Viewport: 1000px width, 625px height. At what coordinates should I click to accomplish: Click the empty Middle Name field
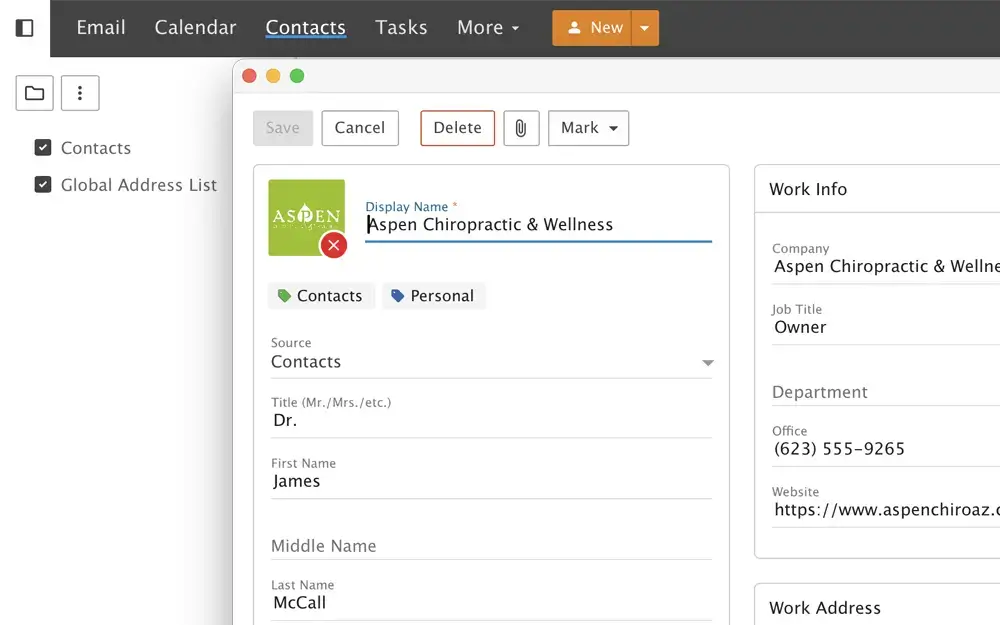[491, 546]
